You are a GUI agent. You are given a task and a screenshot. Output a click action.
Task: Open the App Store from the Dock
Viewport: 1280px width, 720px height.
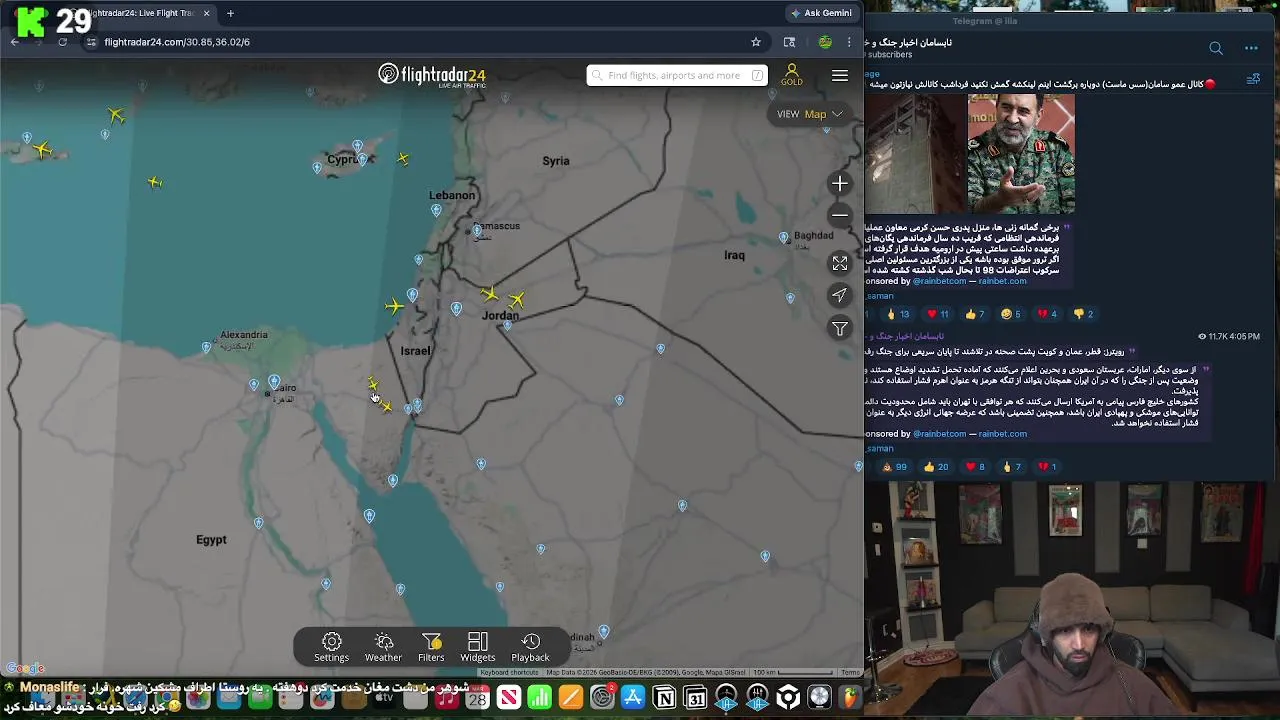click(633, 698)
